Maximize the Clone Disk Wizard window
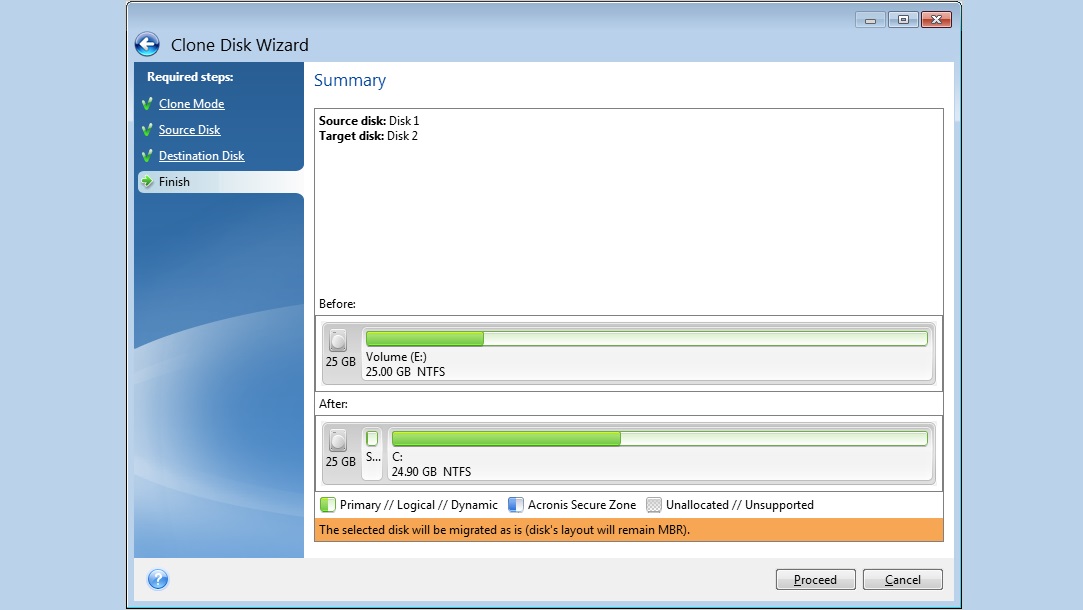Image resolution: width=1083 pixels, height=610 pixels. [903, 20]
